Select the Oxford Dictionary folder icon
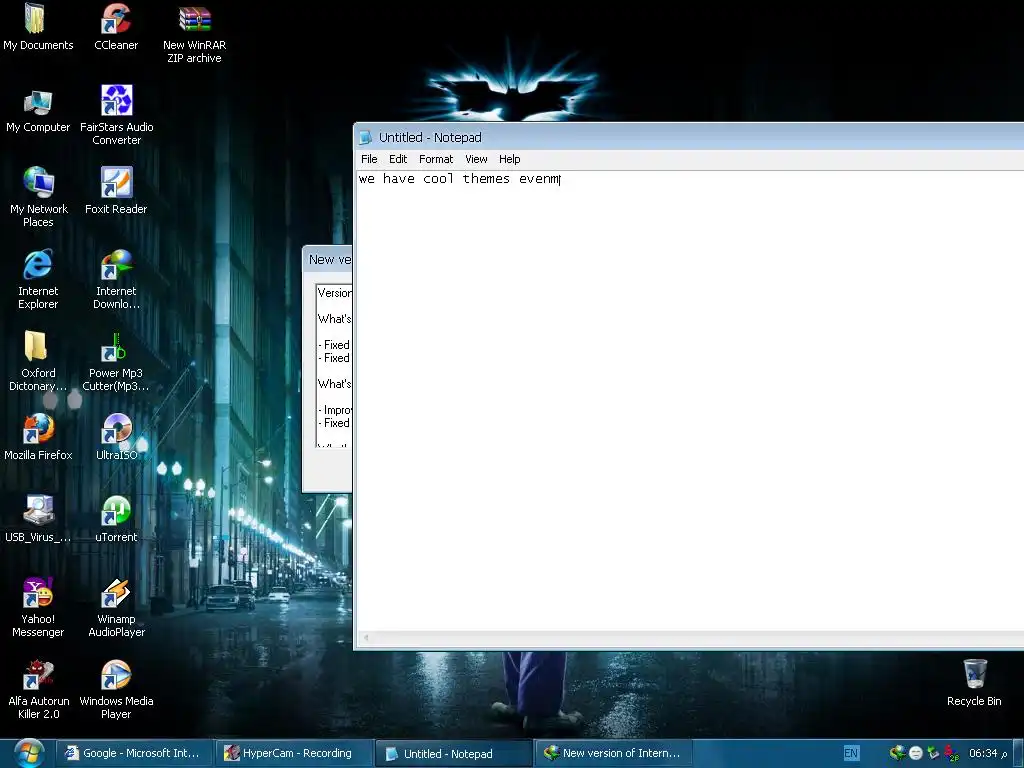Viewport: 1024px width, 768px height. (x=38, y=360)
